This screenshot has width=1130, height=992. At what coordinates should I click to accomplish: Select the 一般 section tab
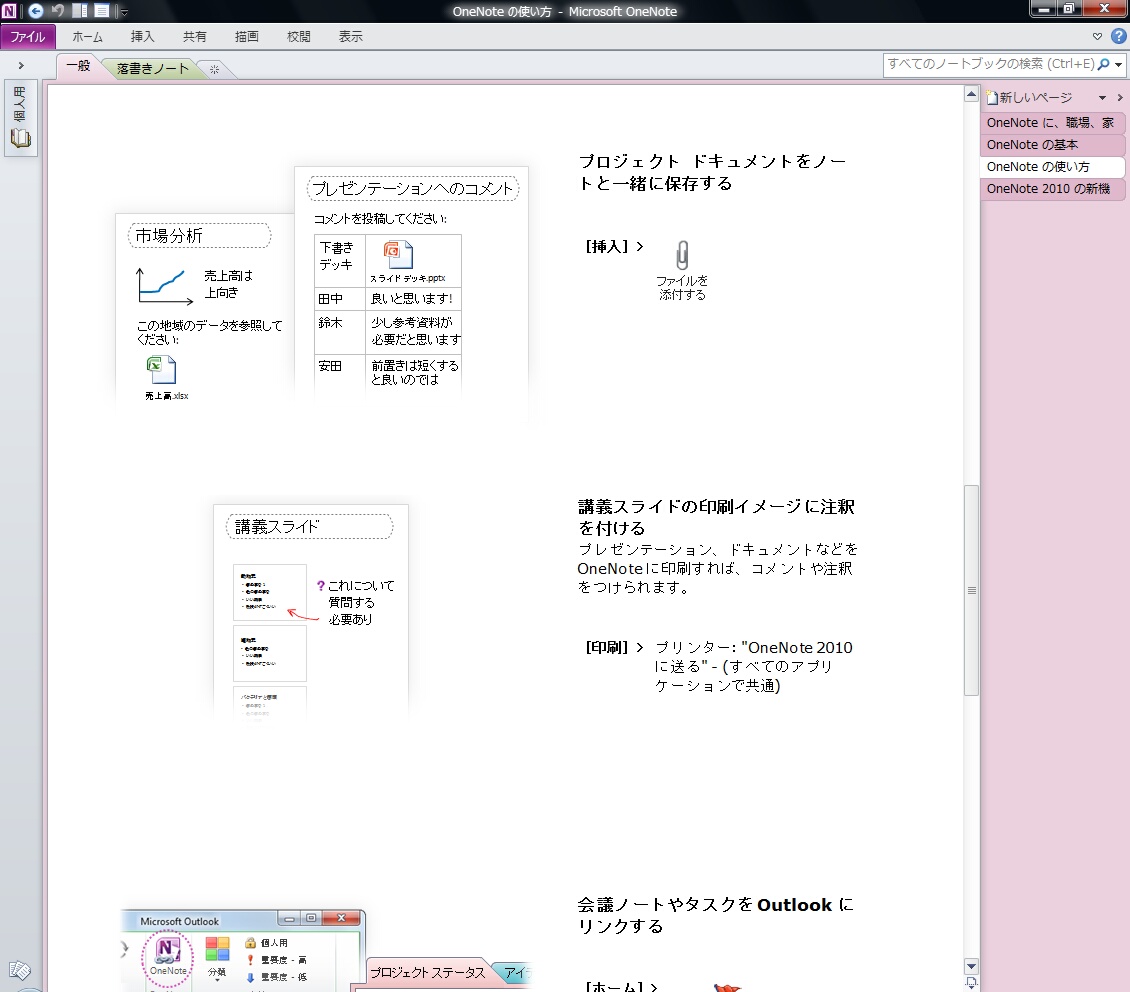78,66
